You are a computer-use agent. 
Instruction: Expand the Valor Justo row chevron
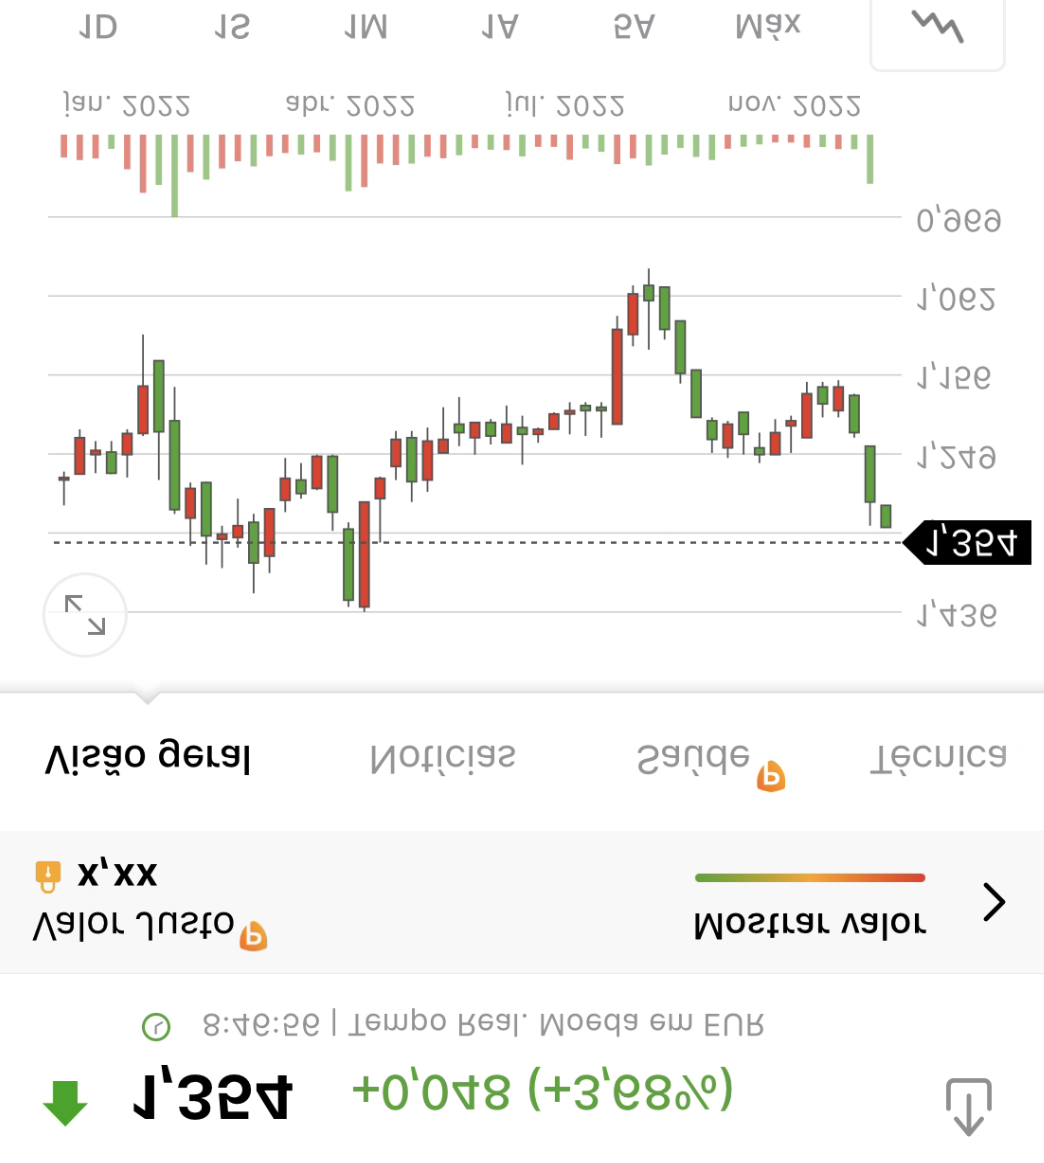[994, 902]
